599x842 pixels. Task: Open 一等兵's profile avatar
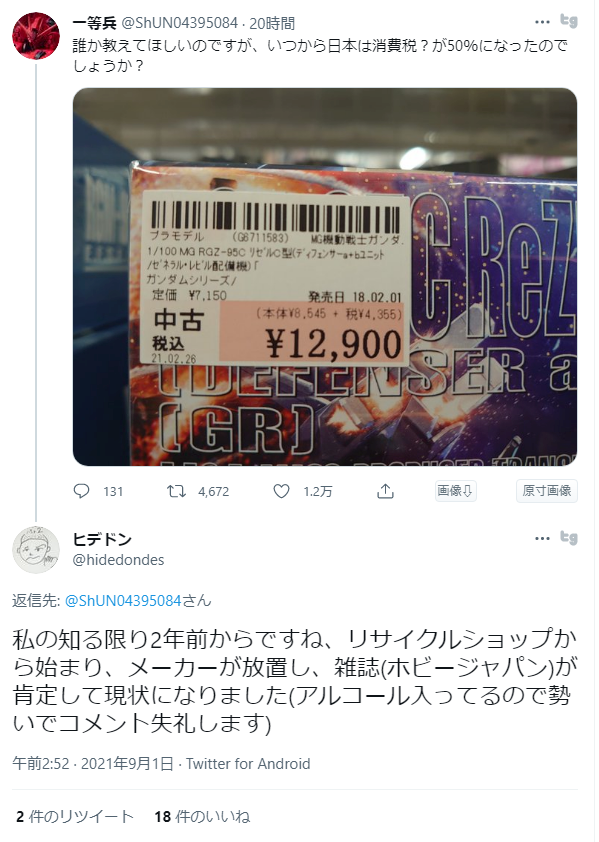tap(36, 35)
